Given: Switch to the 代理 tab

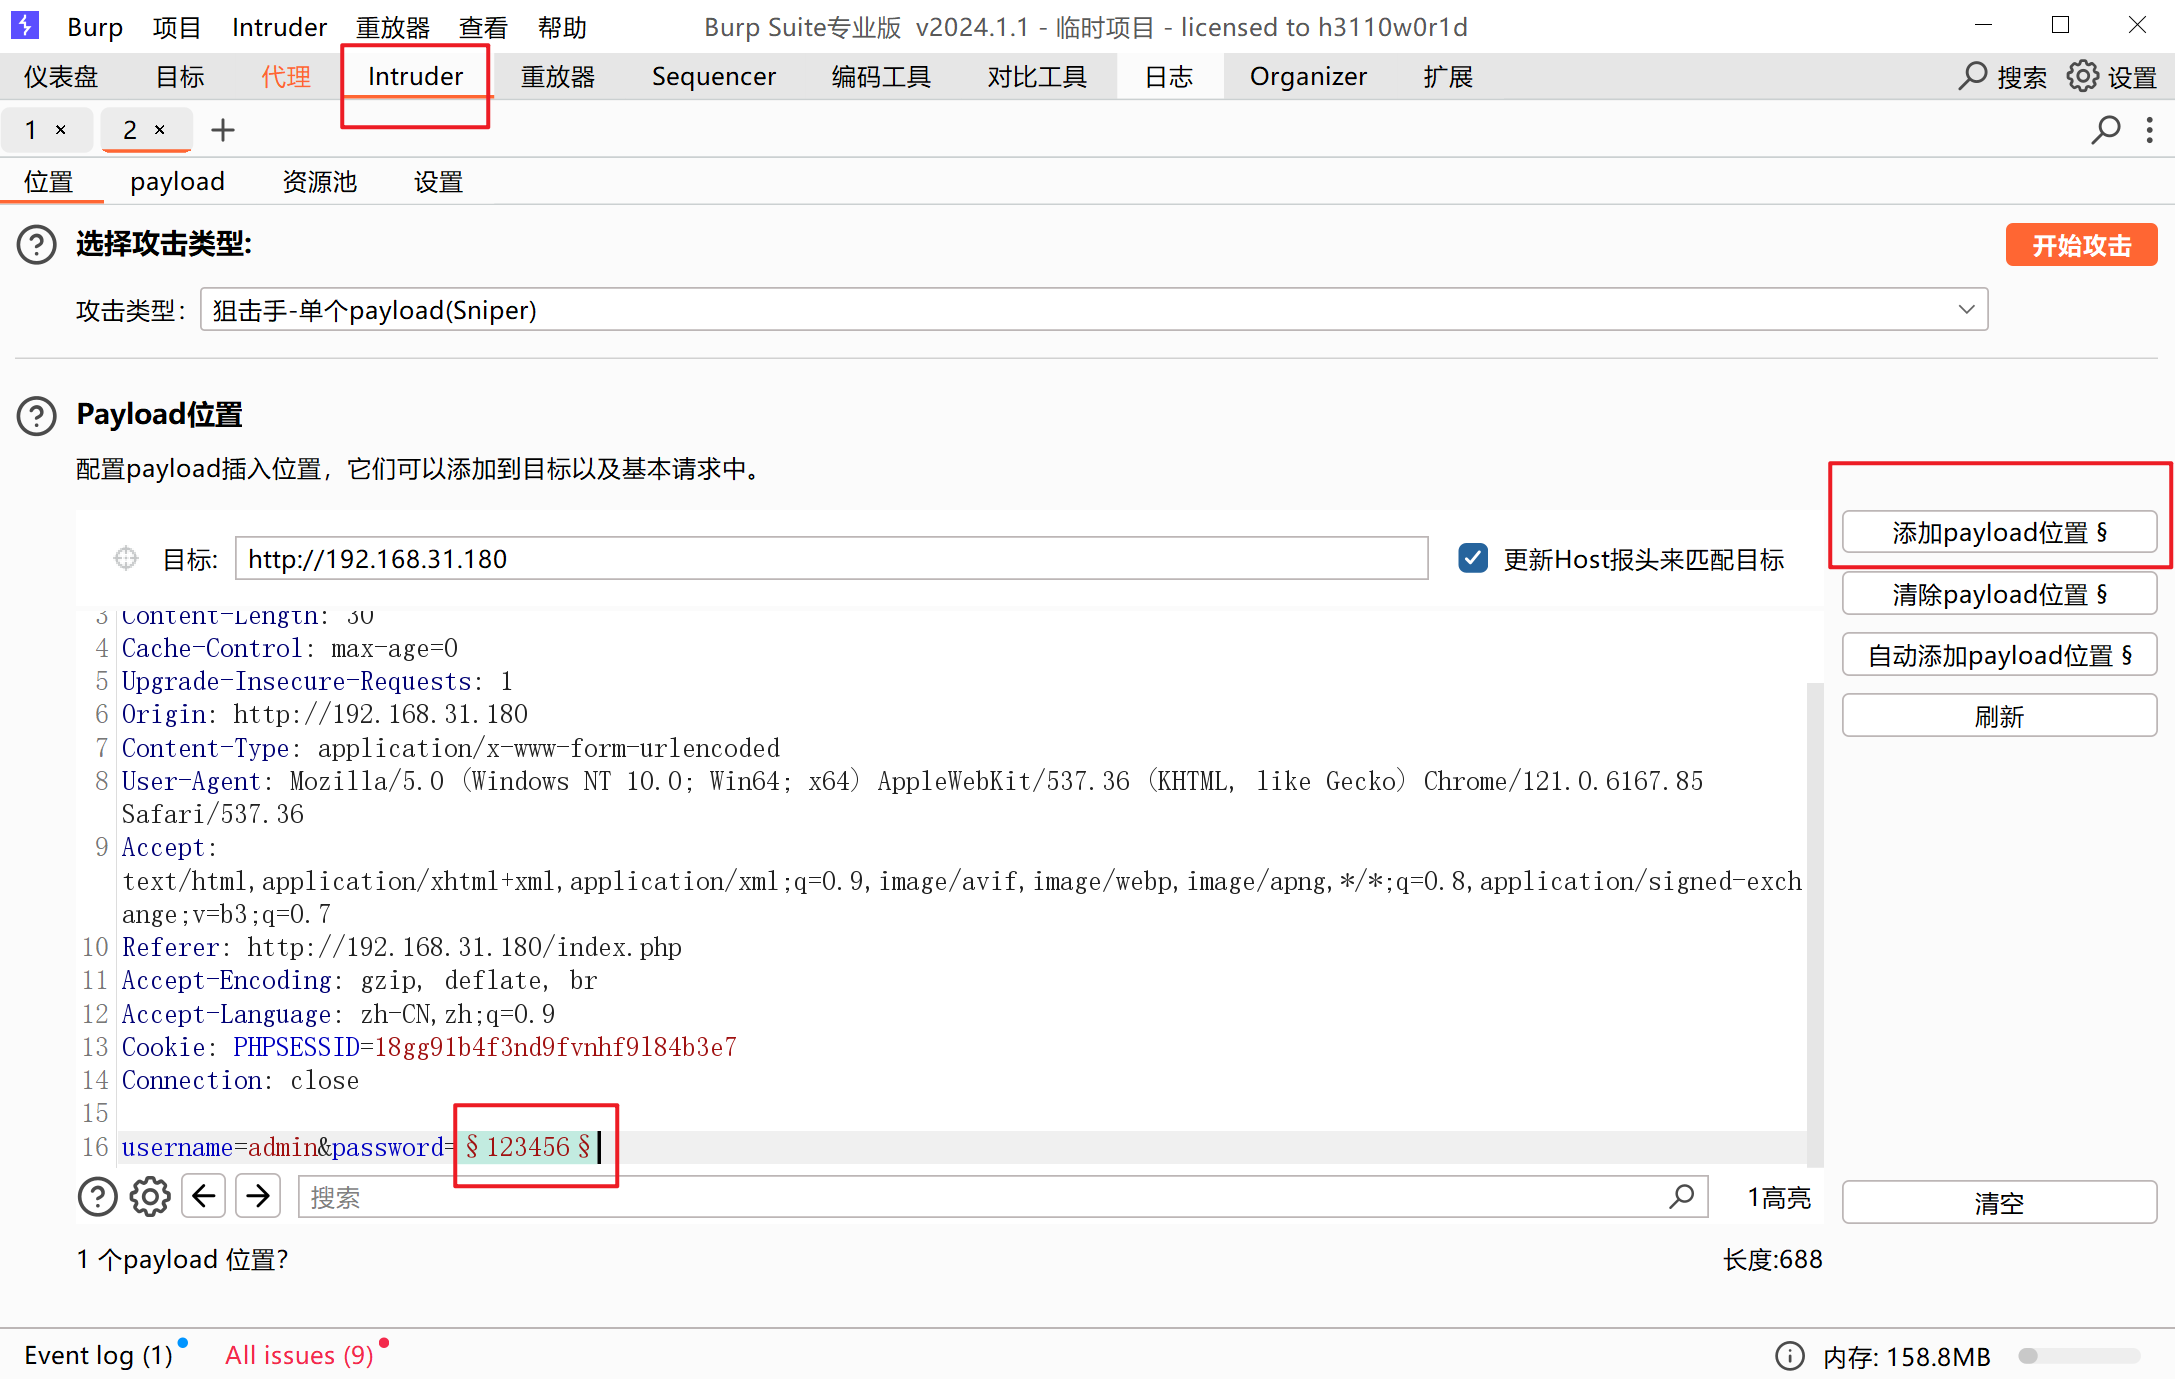Looking at the screenshot, I should click(x=286, y=77).
